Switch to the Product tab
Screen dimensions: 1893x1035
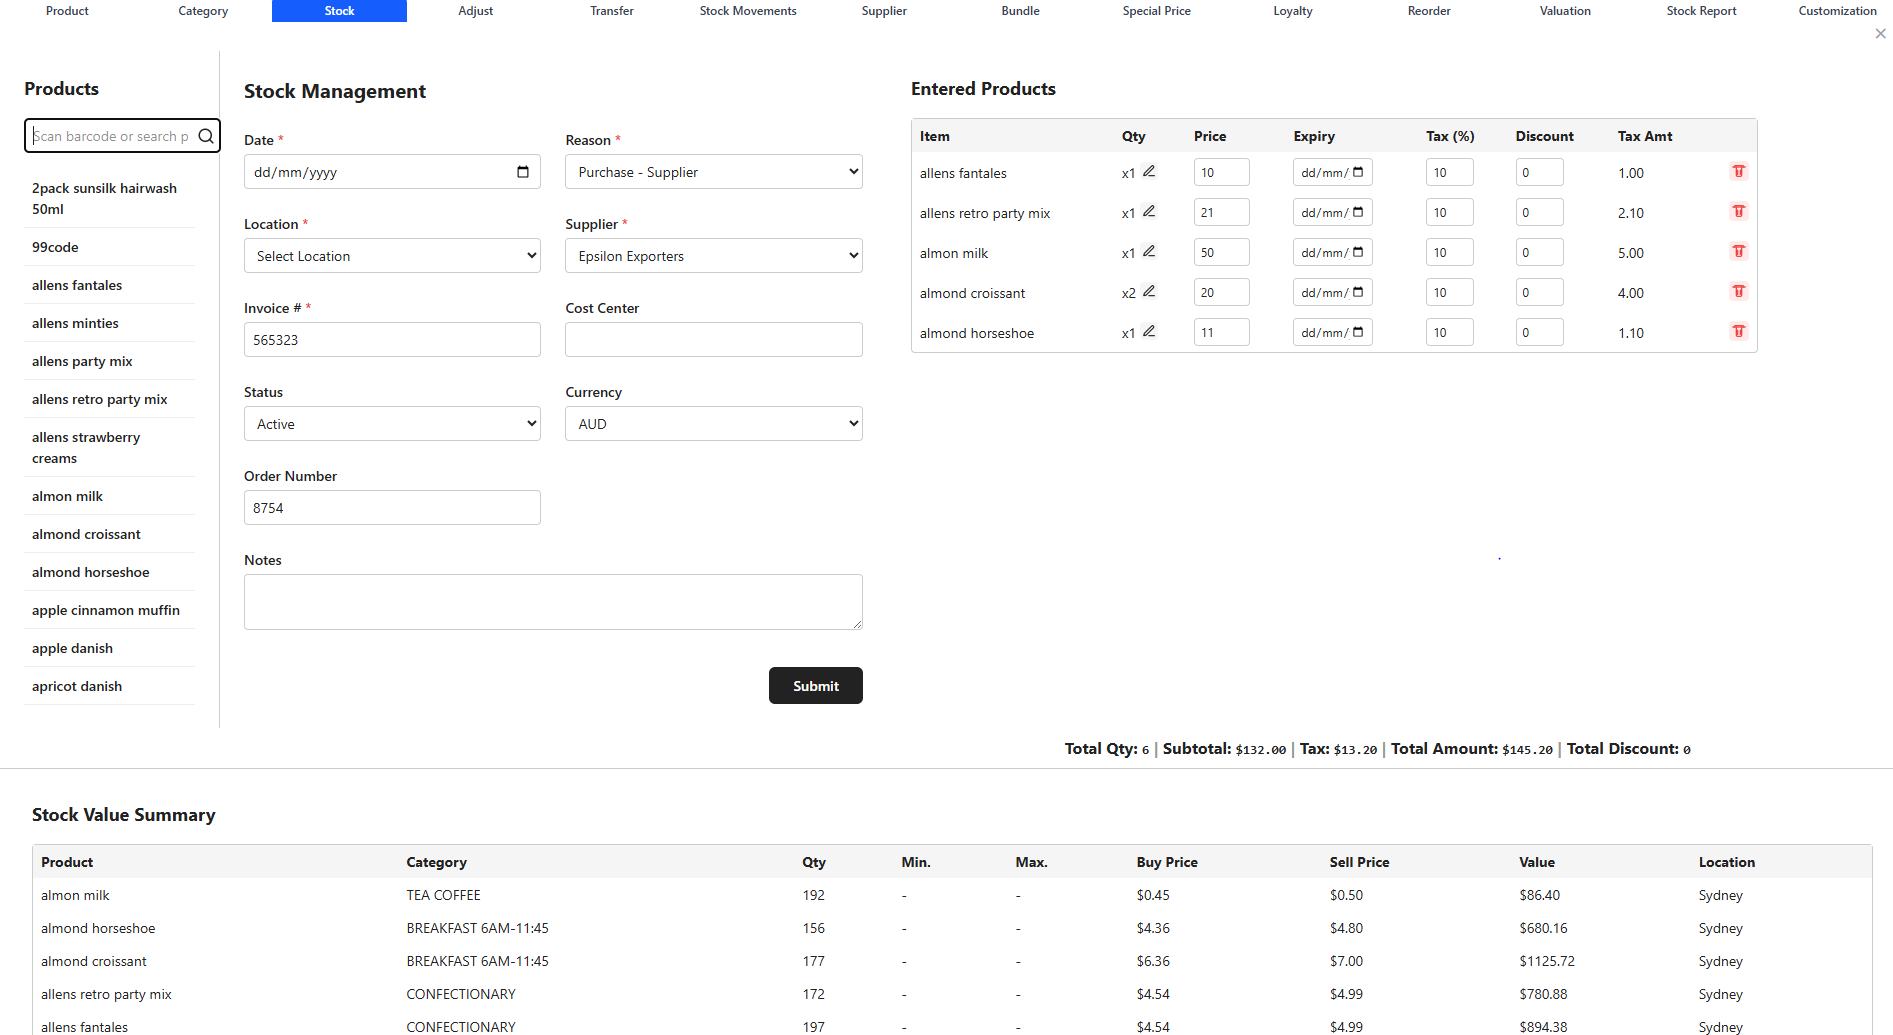pos(67,11)
